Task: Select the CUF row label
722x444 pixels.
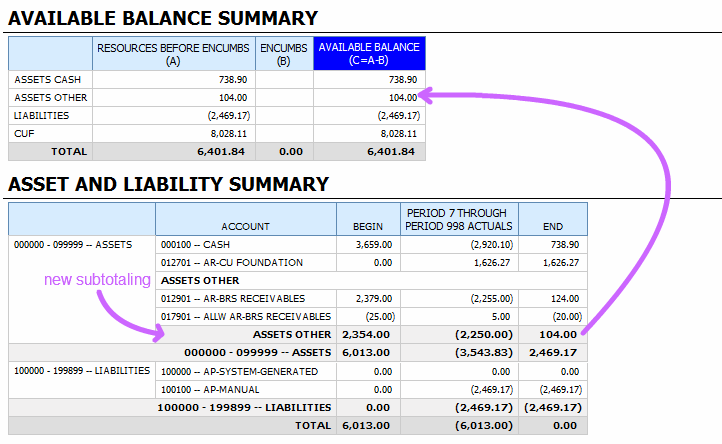Action: coord(24,134)
